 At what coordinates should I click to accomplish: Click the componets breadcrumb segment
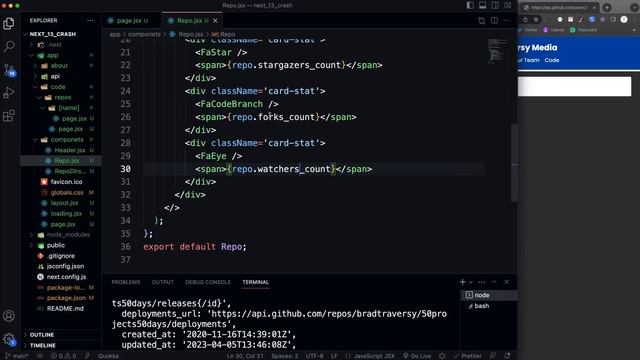(144, 34)
